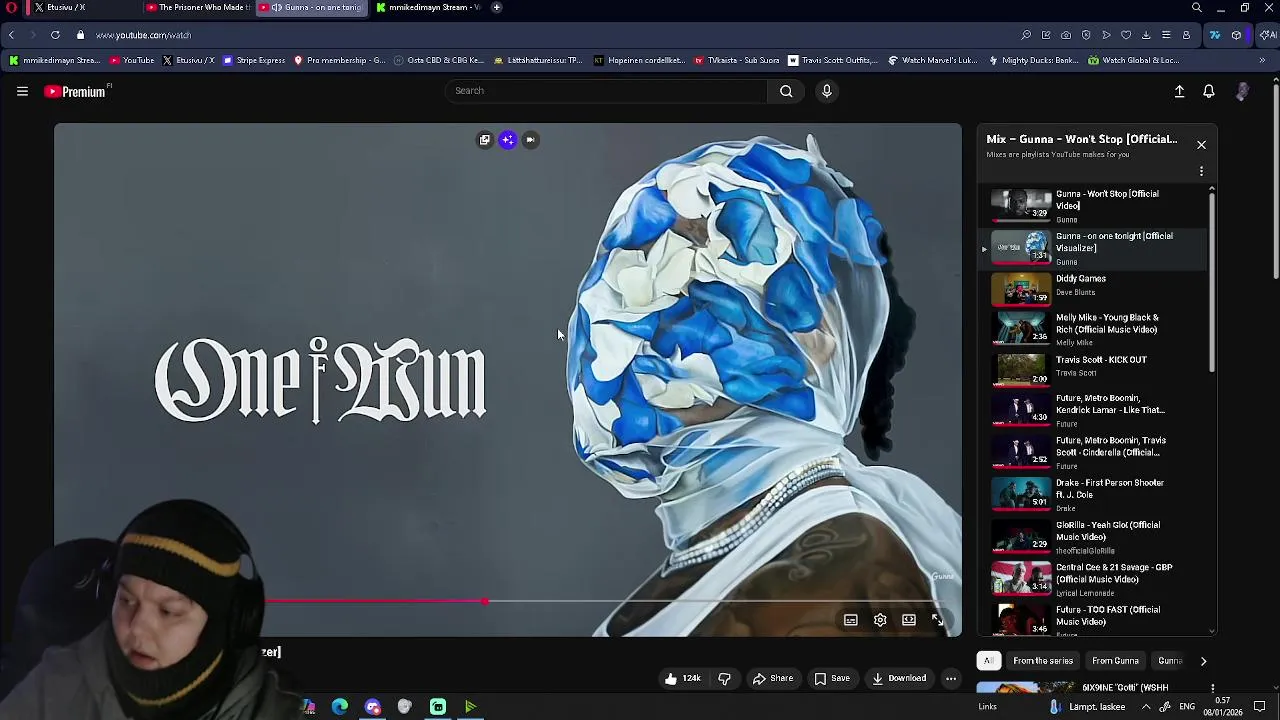The width and height of the screenshot is (1280, 720).
Task: Expand the system tray hidden icons chevron
Action: [x=1146, y=707]
